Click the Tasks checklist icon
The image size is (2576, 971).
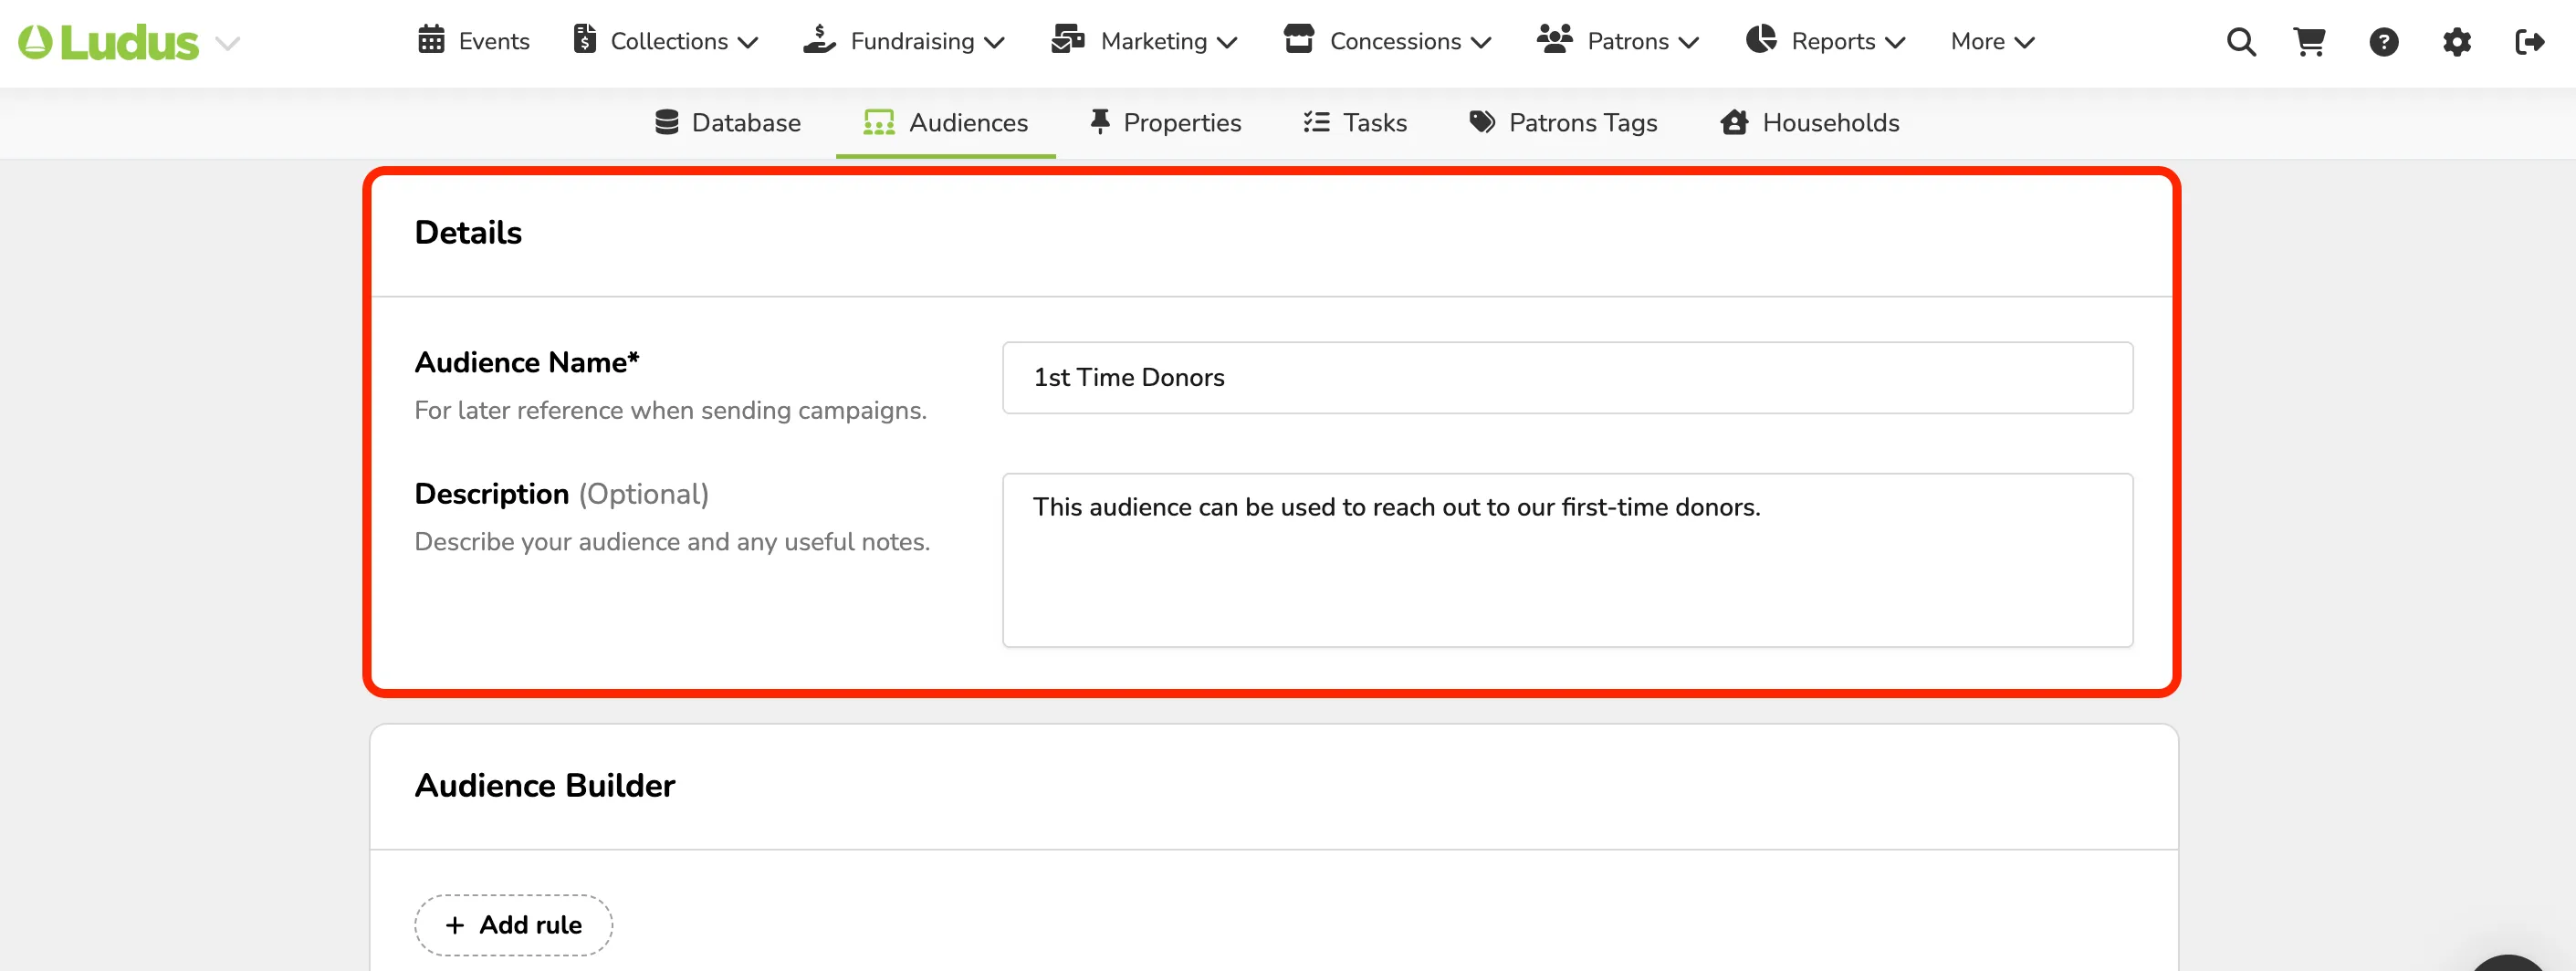(1316, 122)
